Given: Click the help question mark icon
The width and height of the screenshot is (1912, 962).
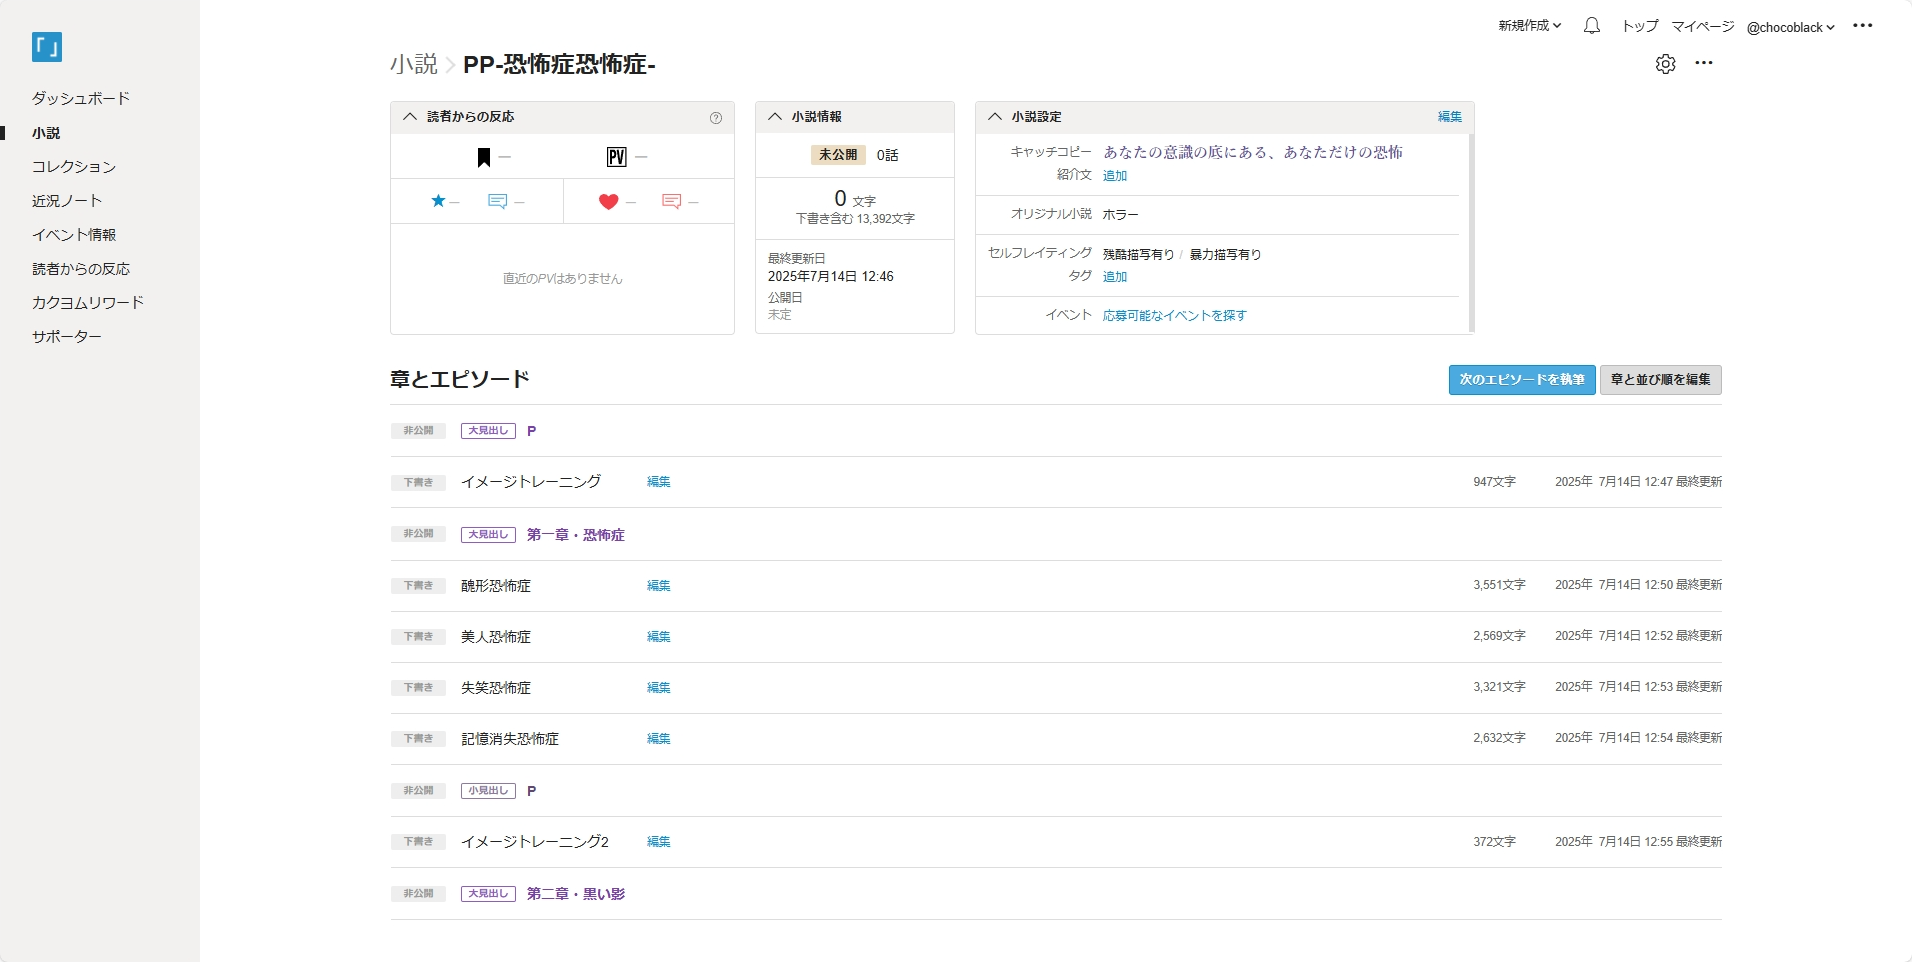Looking at the screenshot, I should 716,118.
